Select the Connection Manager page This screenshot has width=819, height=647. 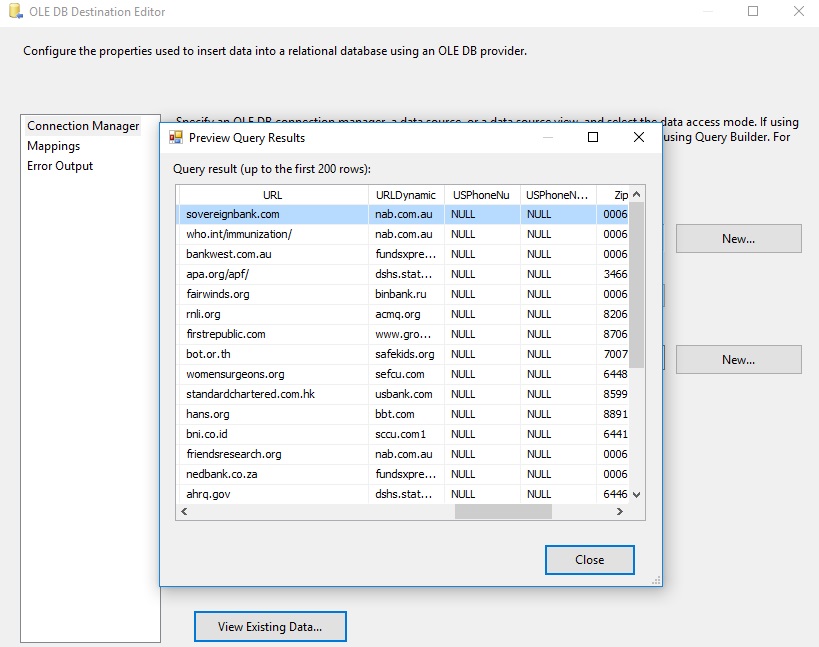[83, 126]
